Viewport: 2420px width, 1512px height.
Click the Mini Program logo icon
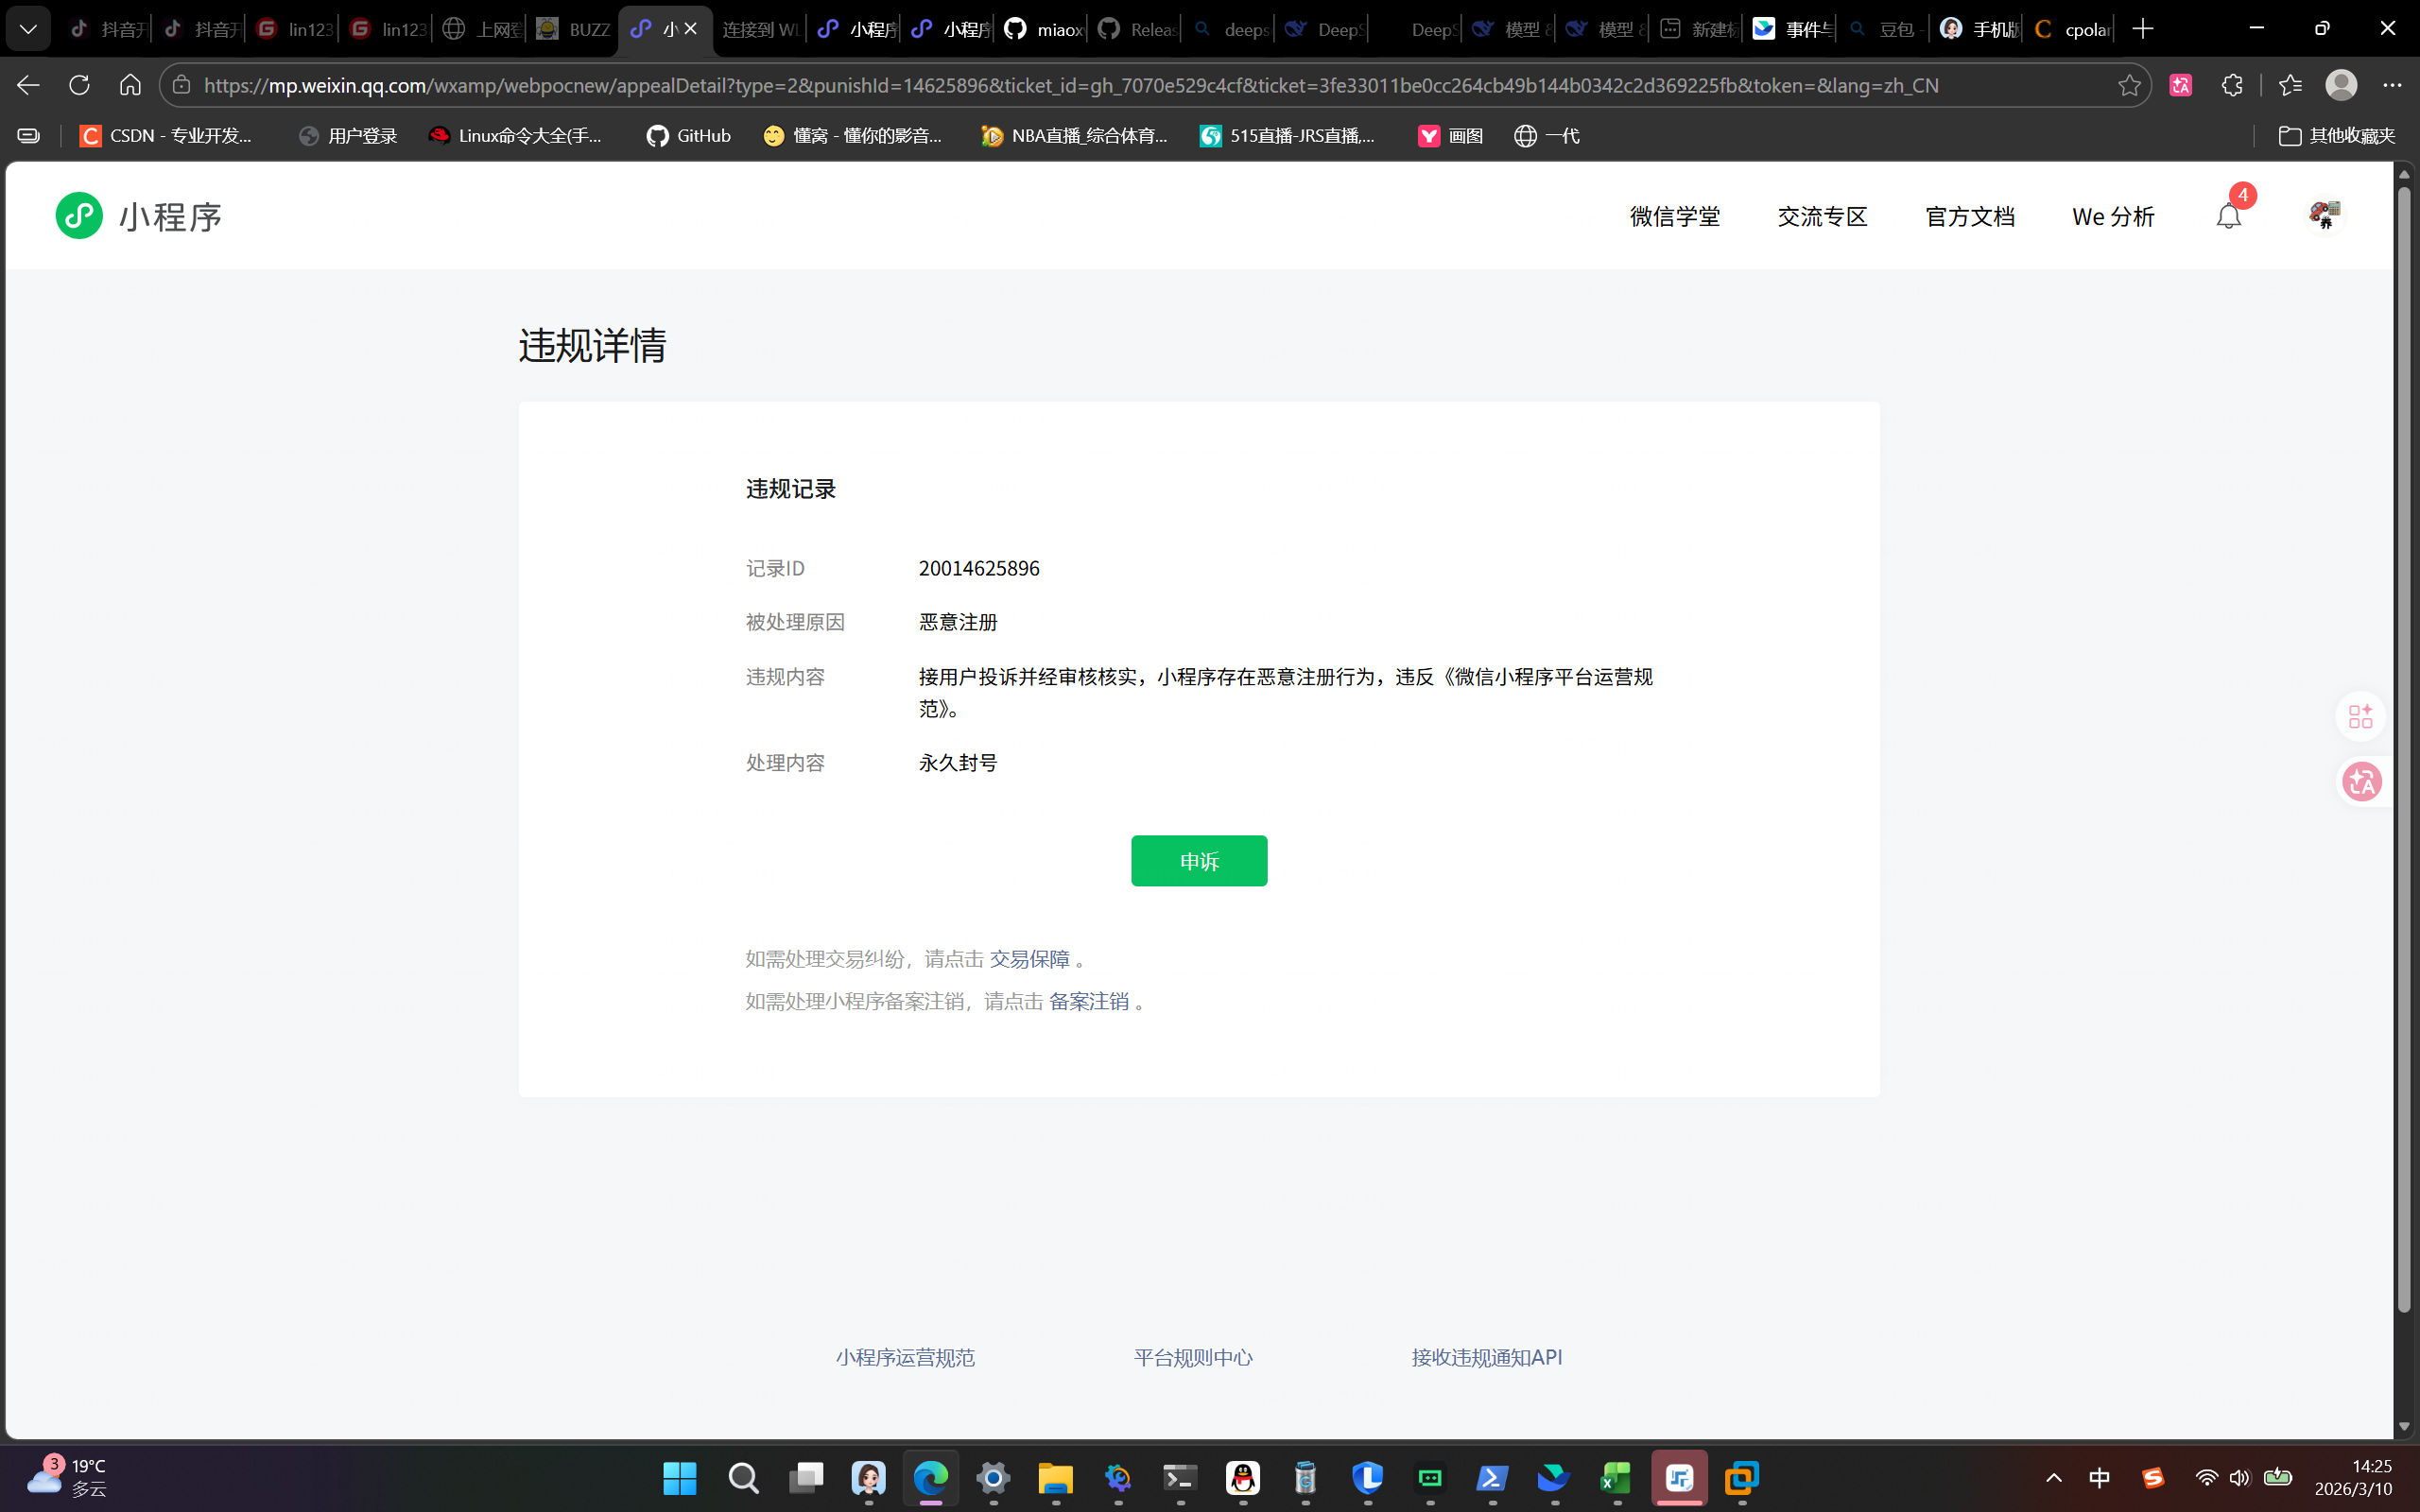79,216
